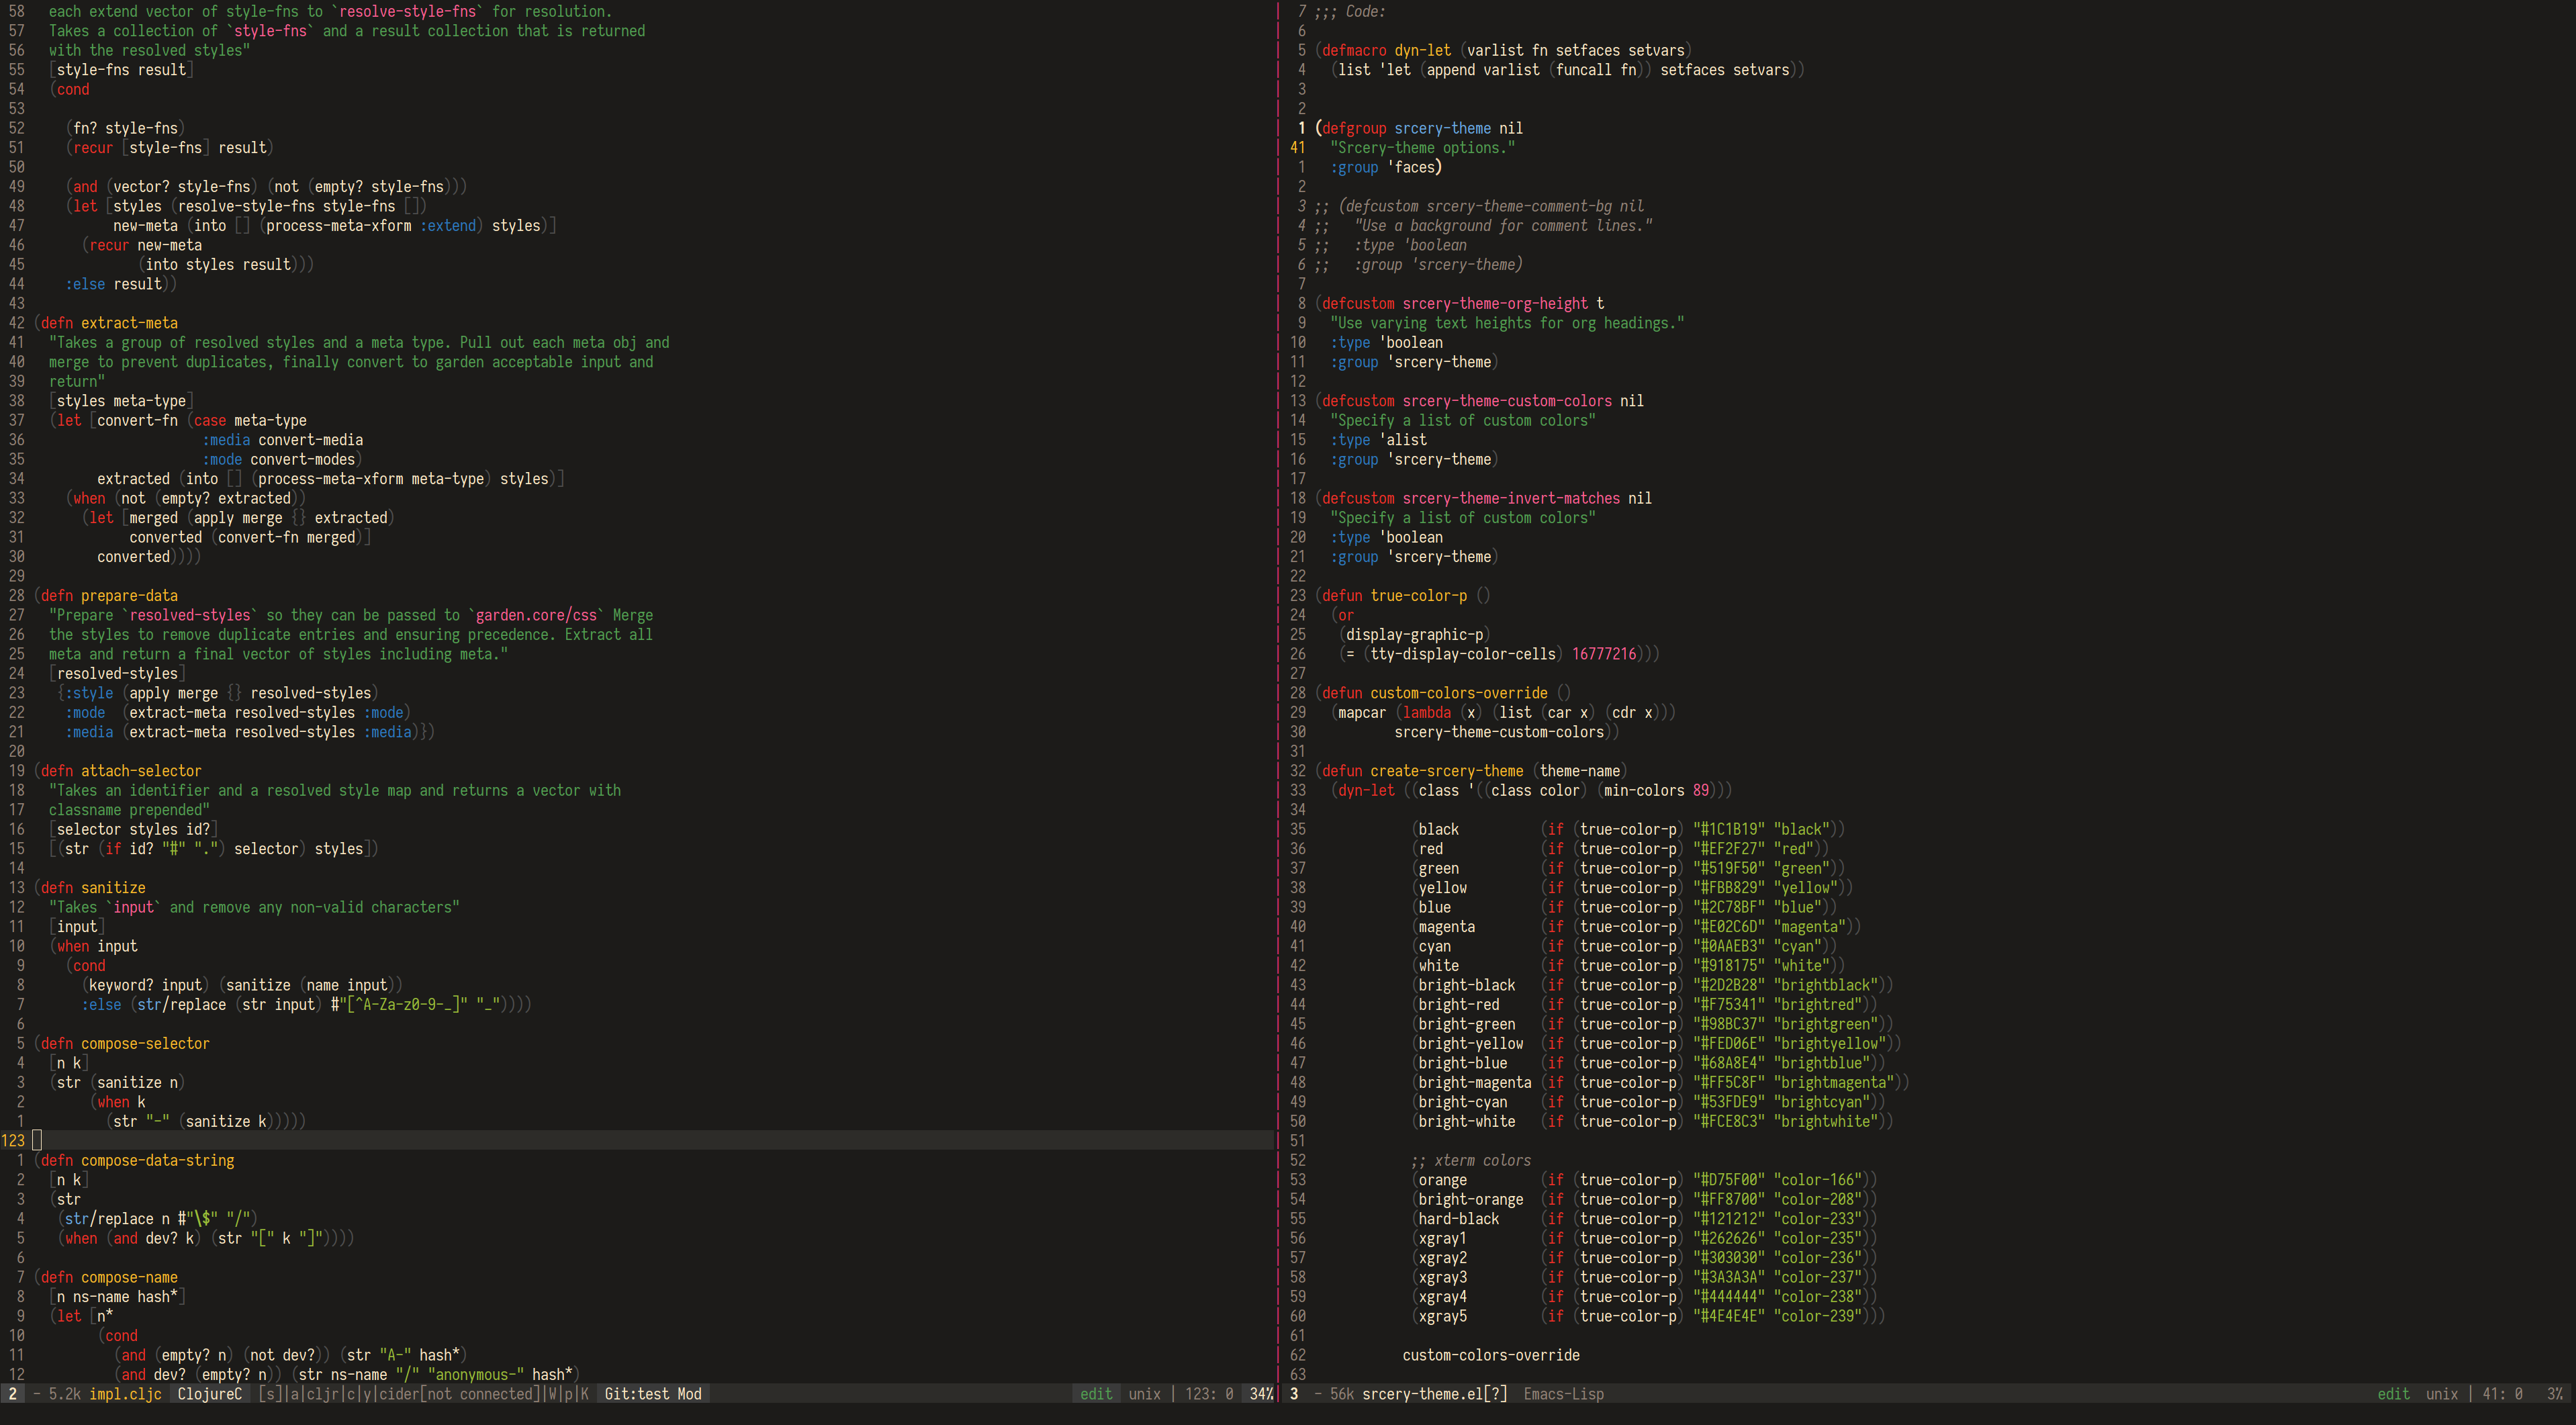Image resolution: width=2576 pixels, height=1425 pixels.
Task: Open the Emacs-Lisp major mode menu
Action: (1563, 1394)
